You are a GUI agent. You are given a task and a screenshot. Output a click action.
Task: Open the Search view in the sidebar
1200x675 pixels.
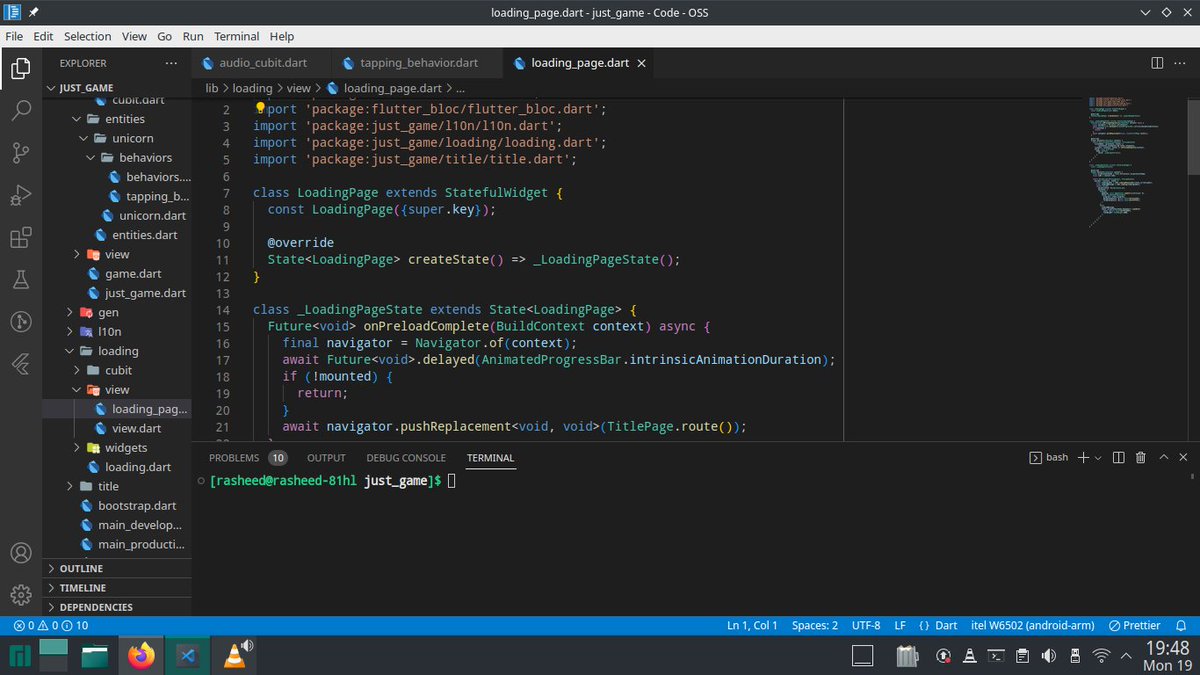(x=21, y=112)
